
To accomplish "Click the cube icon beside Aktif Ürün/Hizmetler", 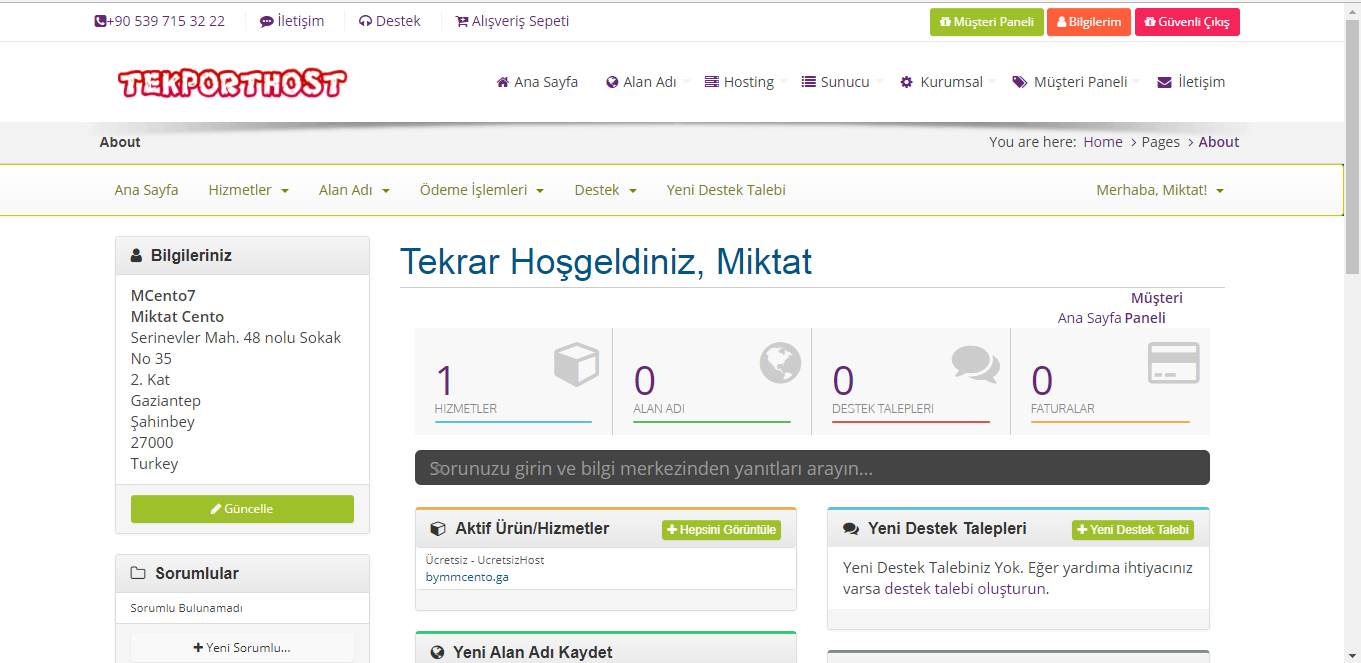I will tap(438, 529).
